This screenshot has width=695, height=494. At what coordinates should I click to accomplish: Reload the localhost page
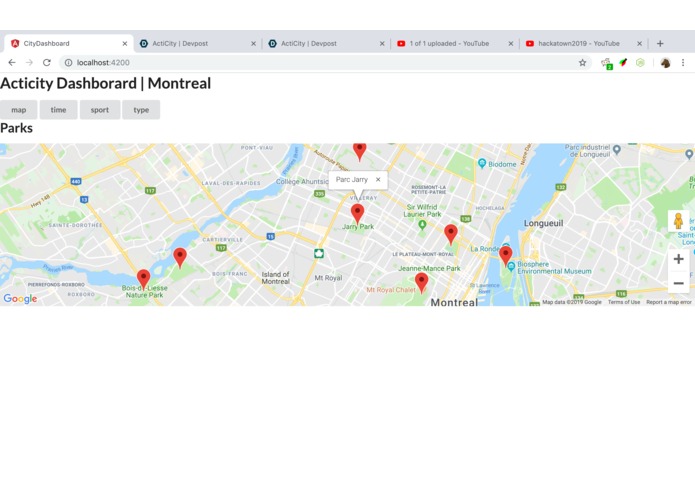tap(47, 62)
